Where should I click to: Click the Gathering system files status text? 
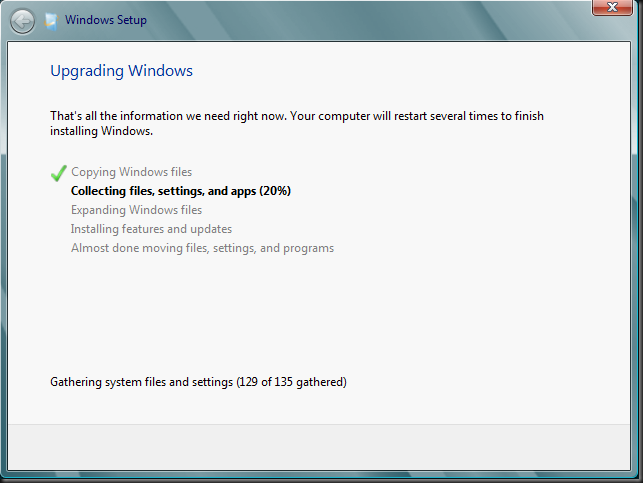tap(198, 382)
